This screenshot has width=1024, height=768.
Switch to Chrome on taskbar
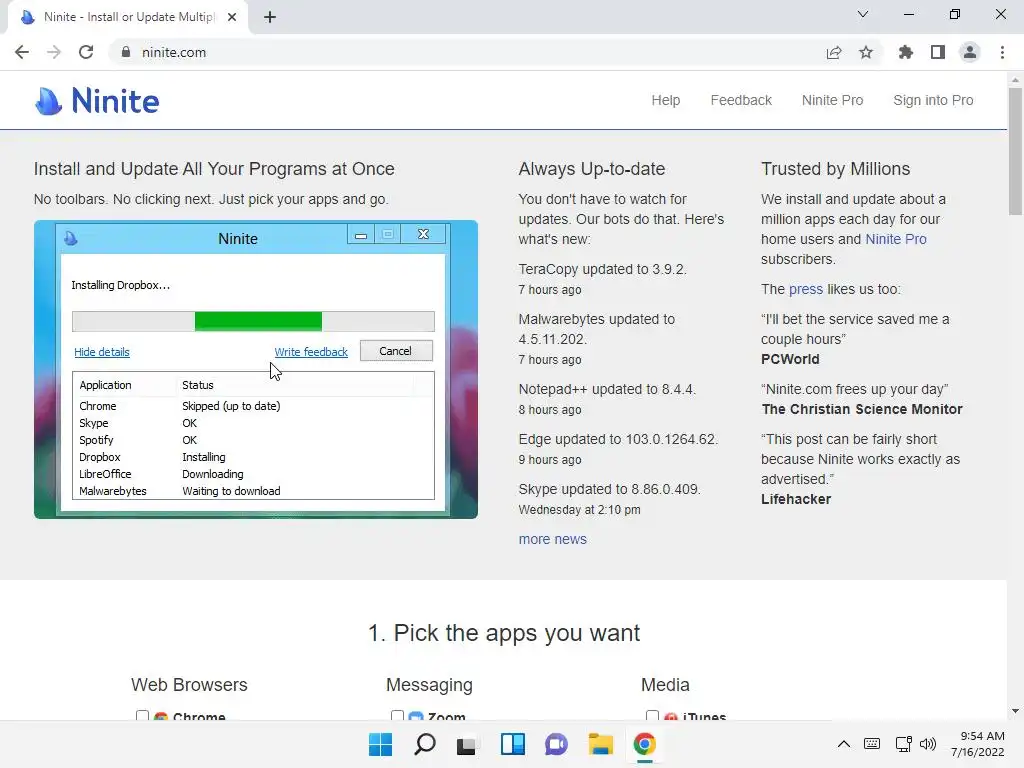[x=645, y=744]
